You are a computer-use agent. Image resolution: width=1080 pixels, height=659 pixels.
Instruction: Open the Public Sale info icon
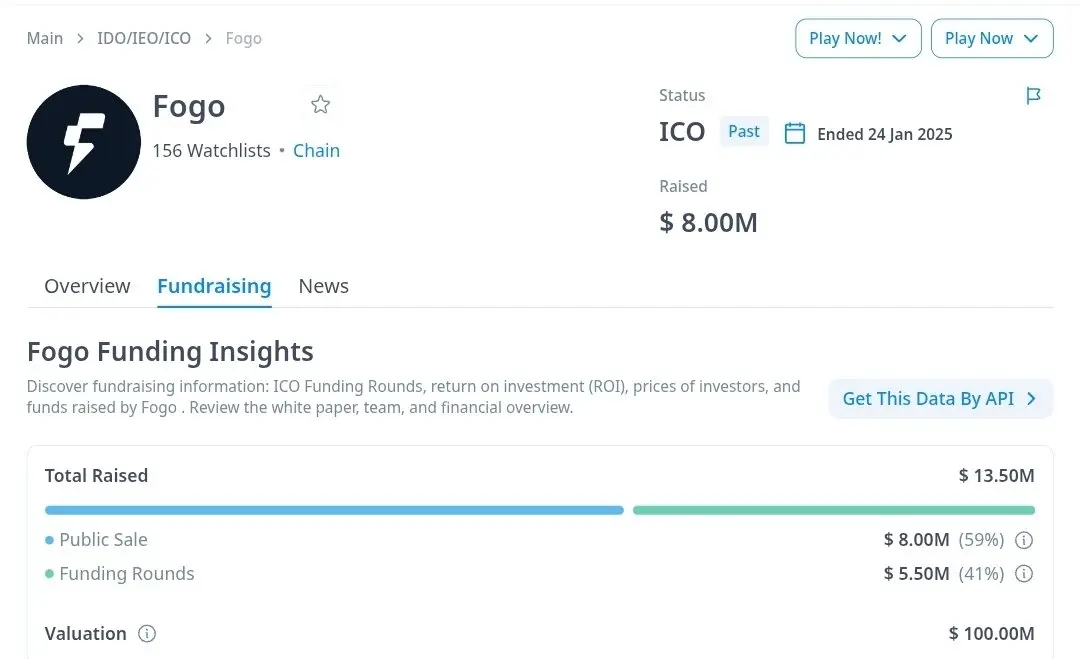point(1024,540)
